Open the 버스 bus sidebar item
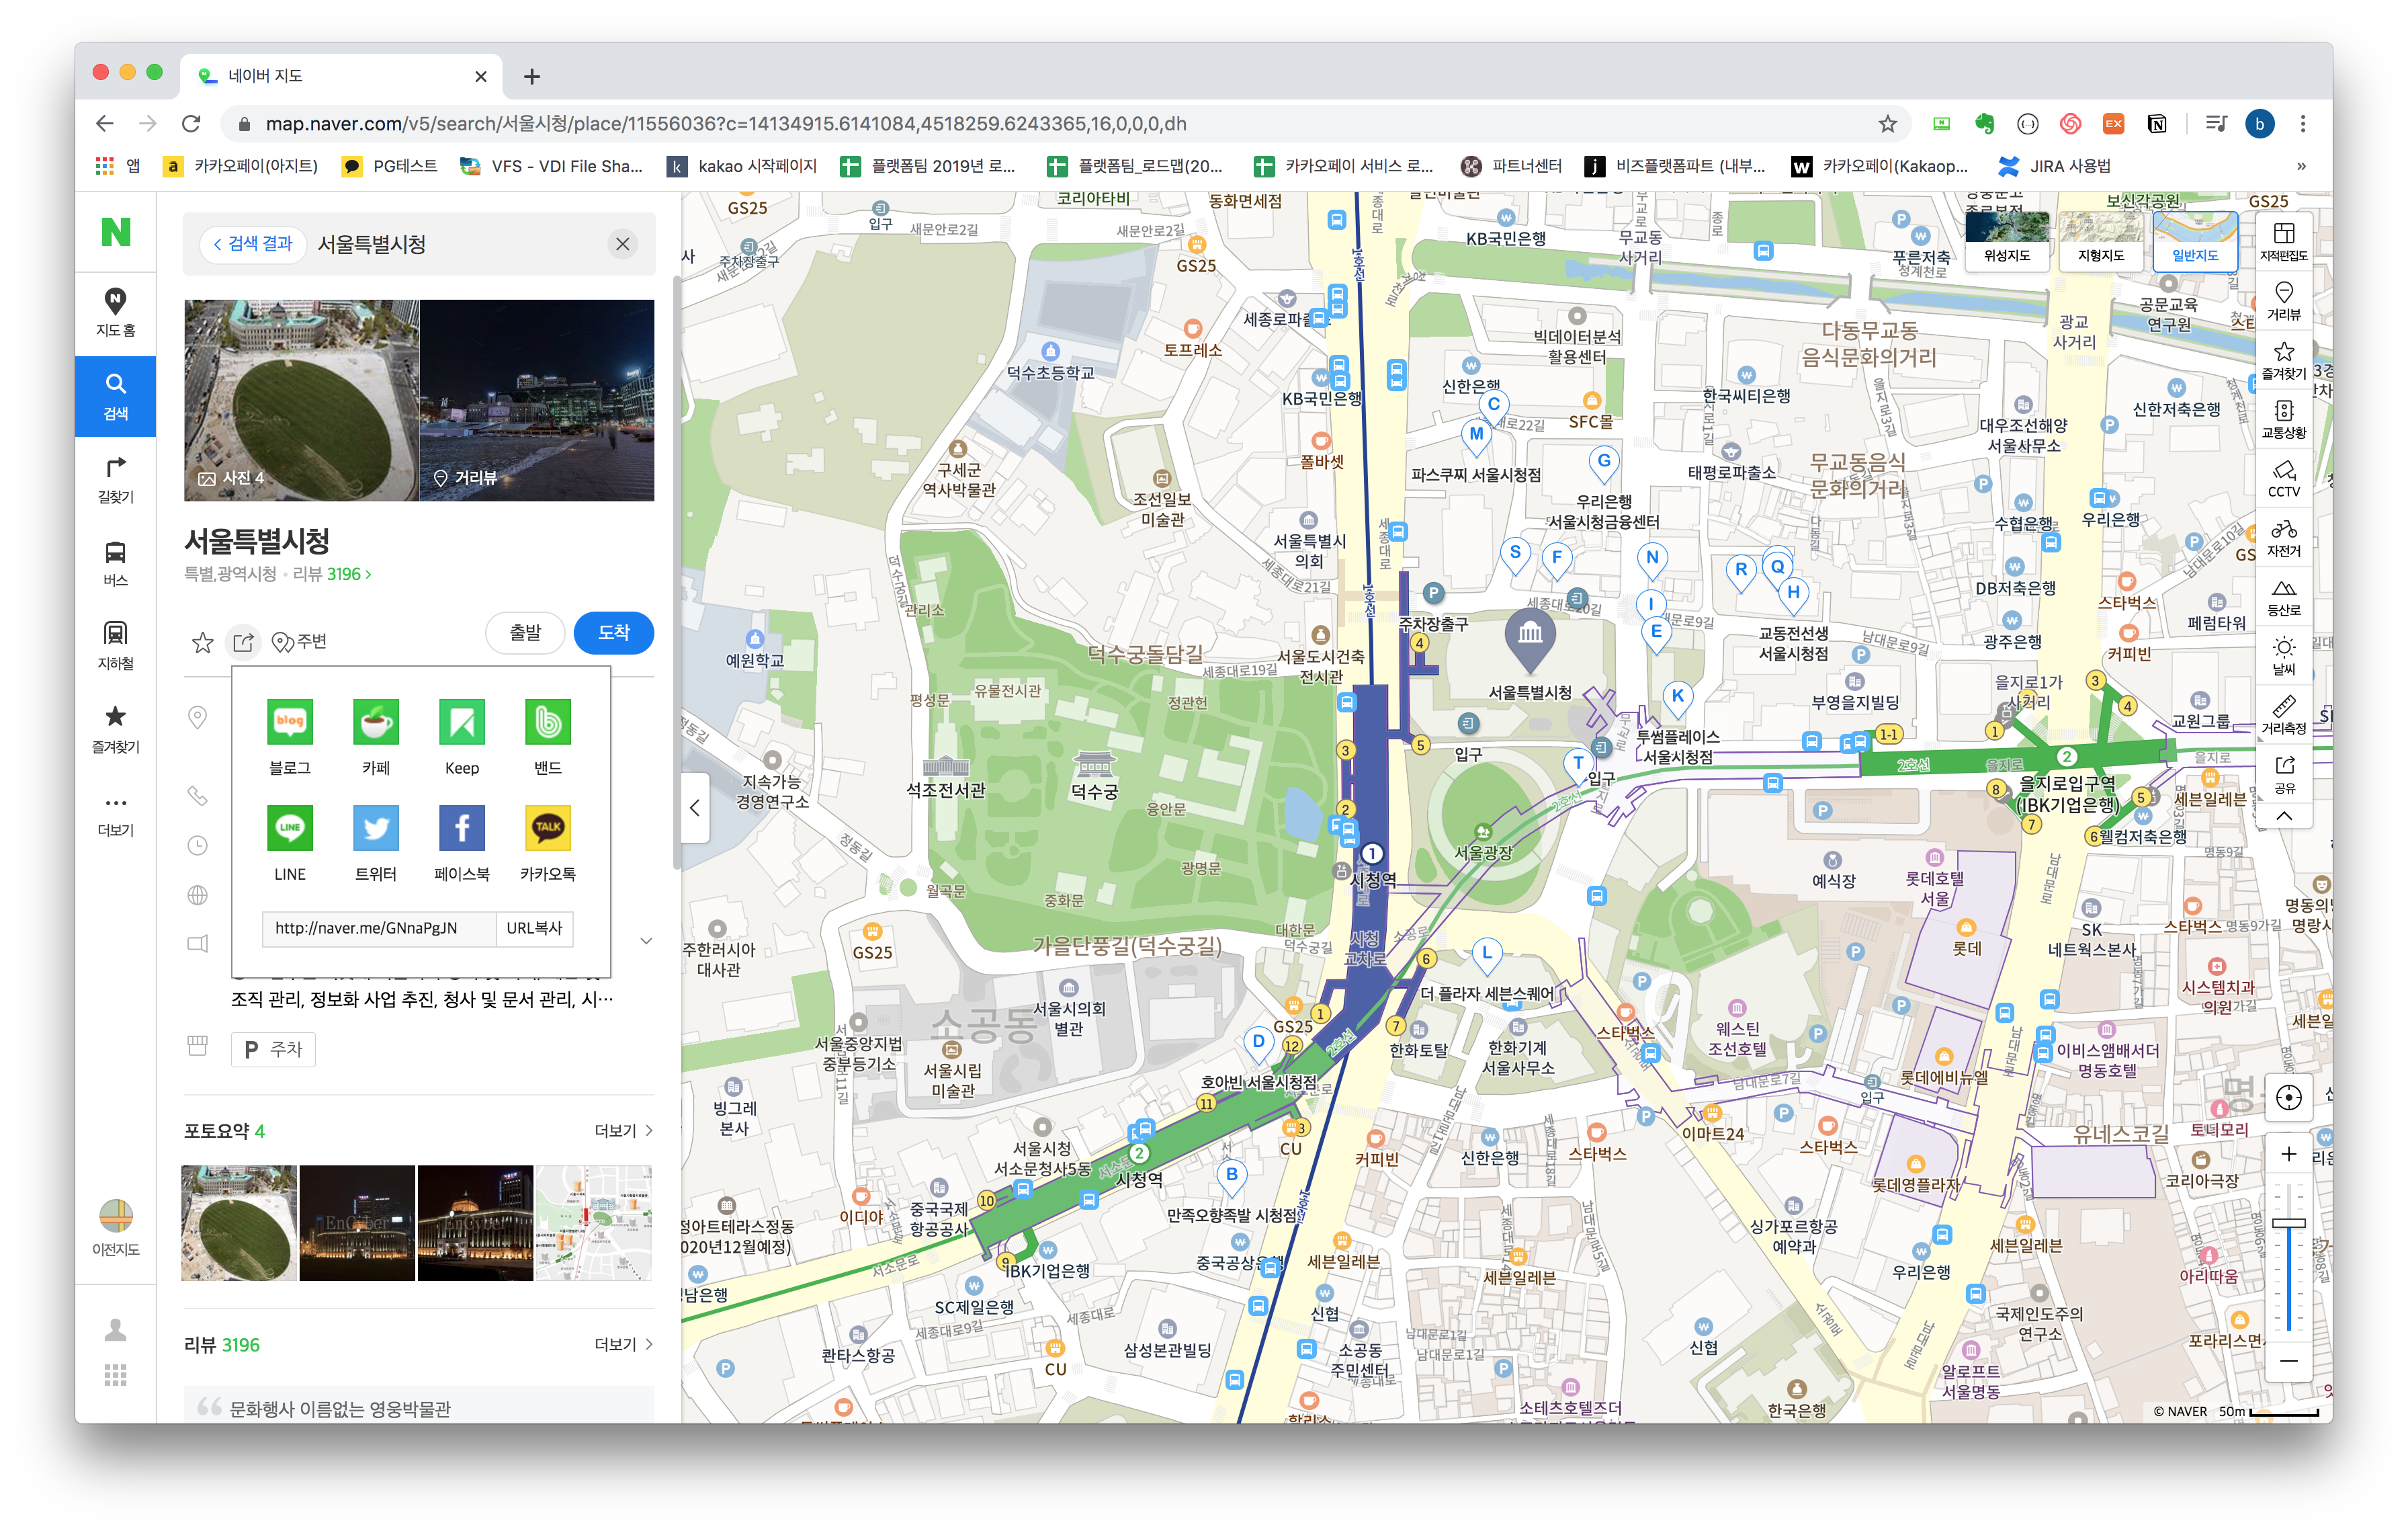The image size is (2408, 1531). click(x=115, y=562)
